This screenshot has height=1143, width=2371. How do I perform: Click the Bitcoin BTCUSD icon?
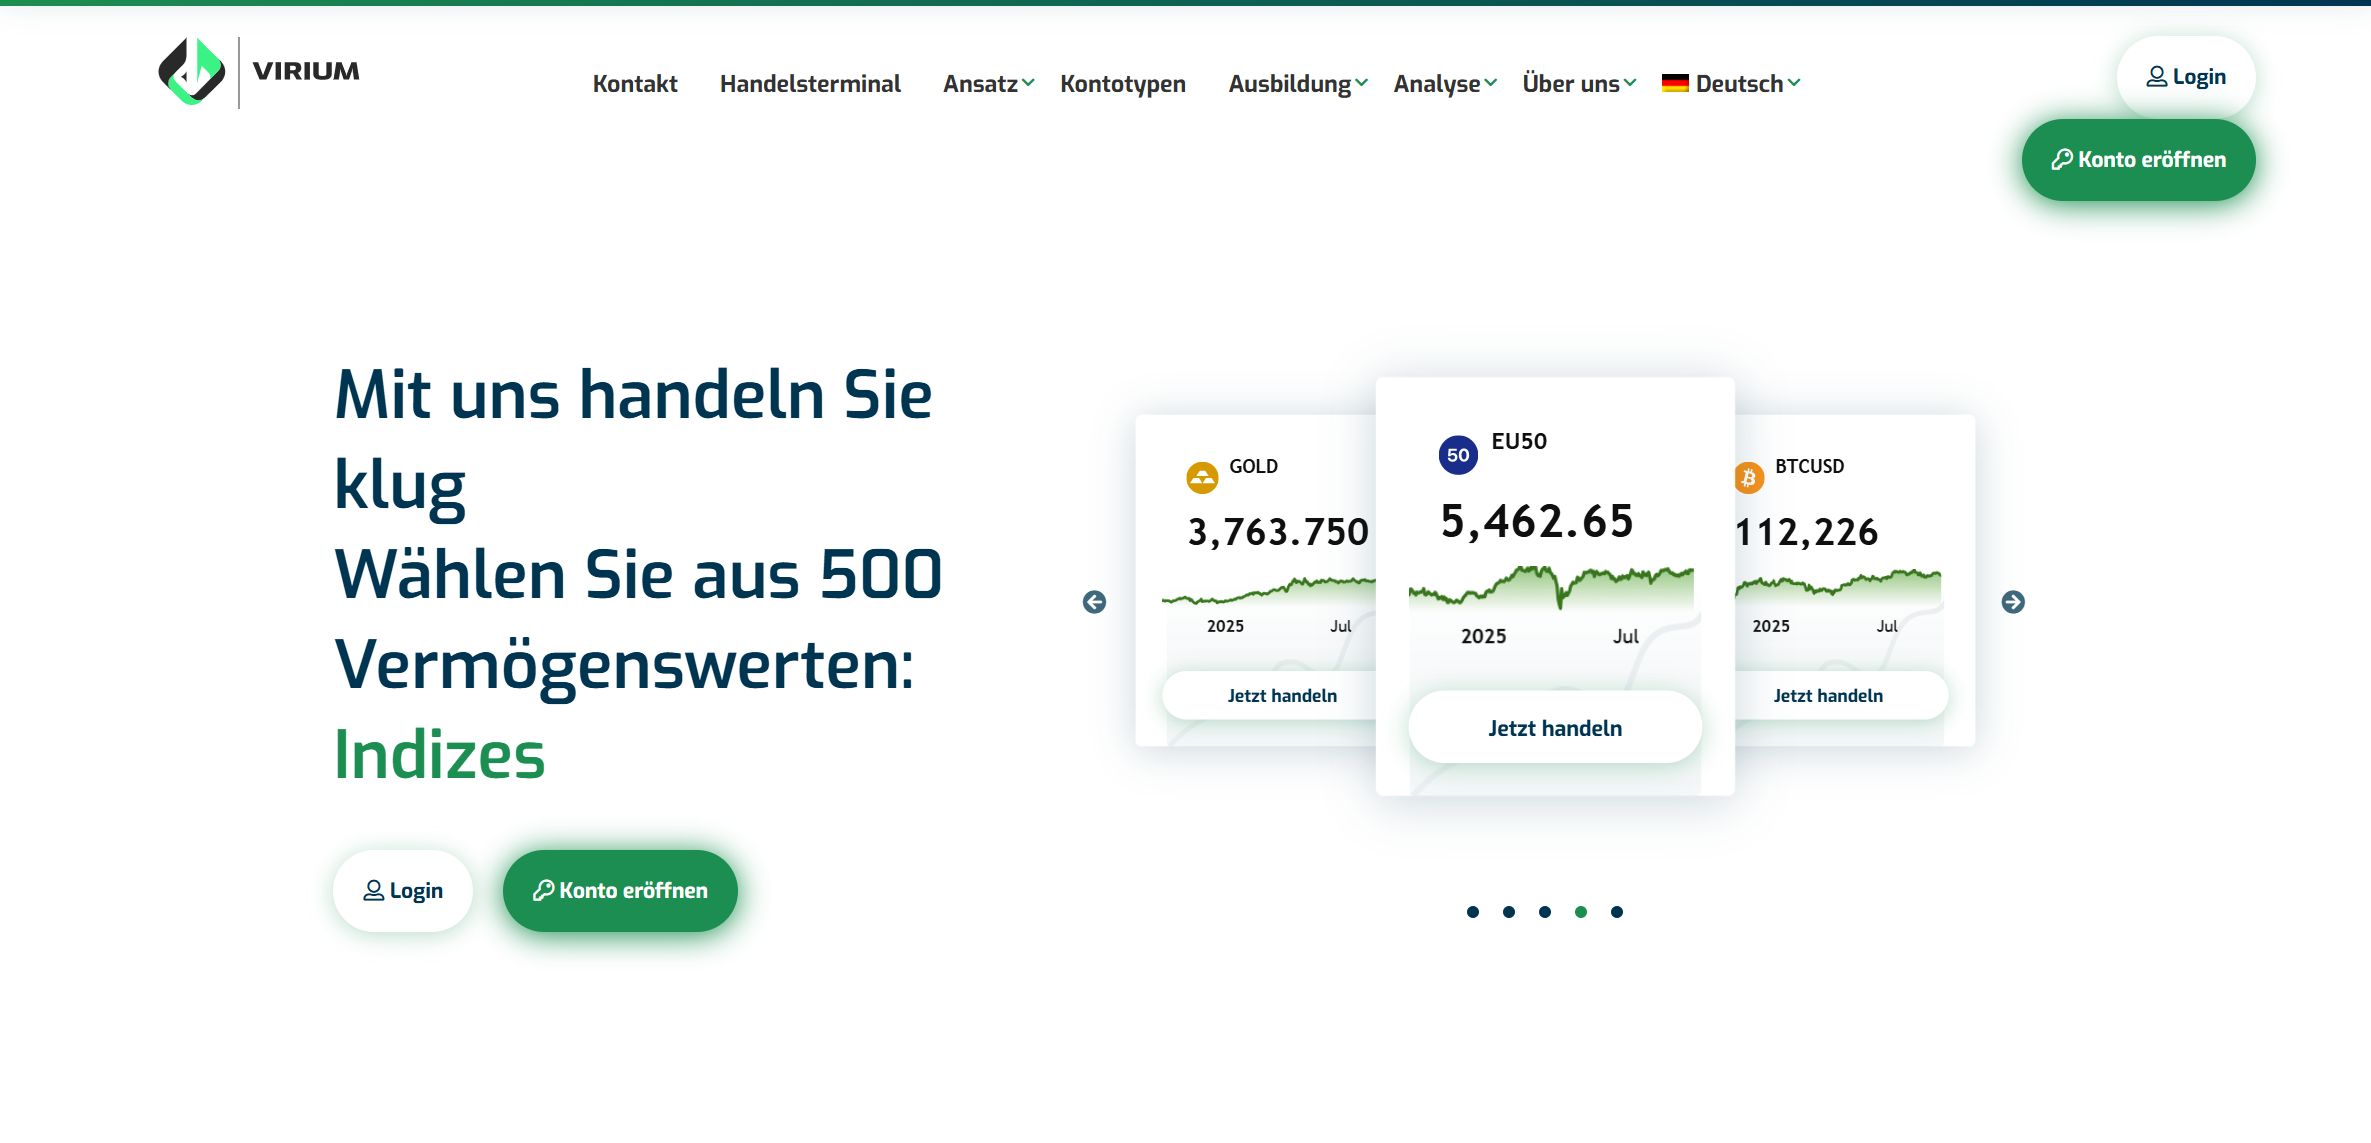[1749, 478]
